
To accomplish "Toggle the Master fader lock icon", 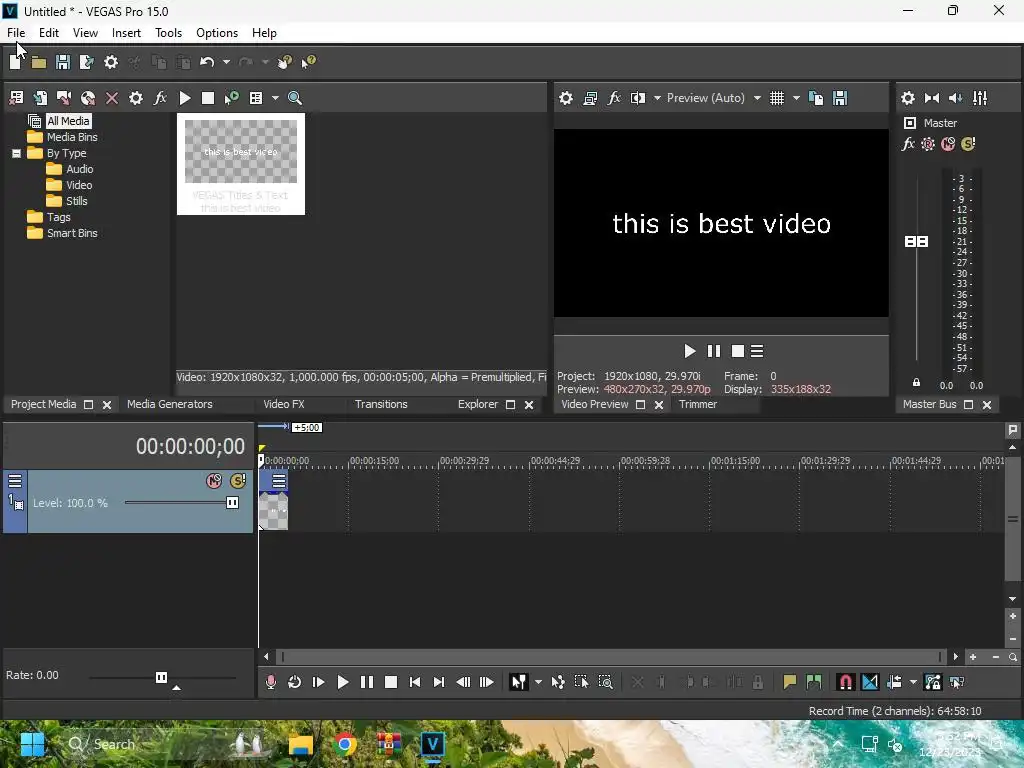I will 916,383.
